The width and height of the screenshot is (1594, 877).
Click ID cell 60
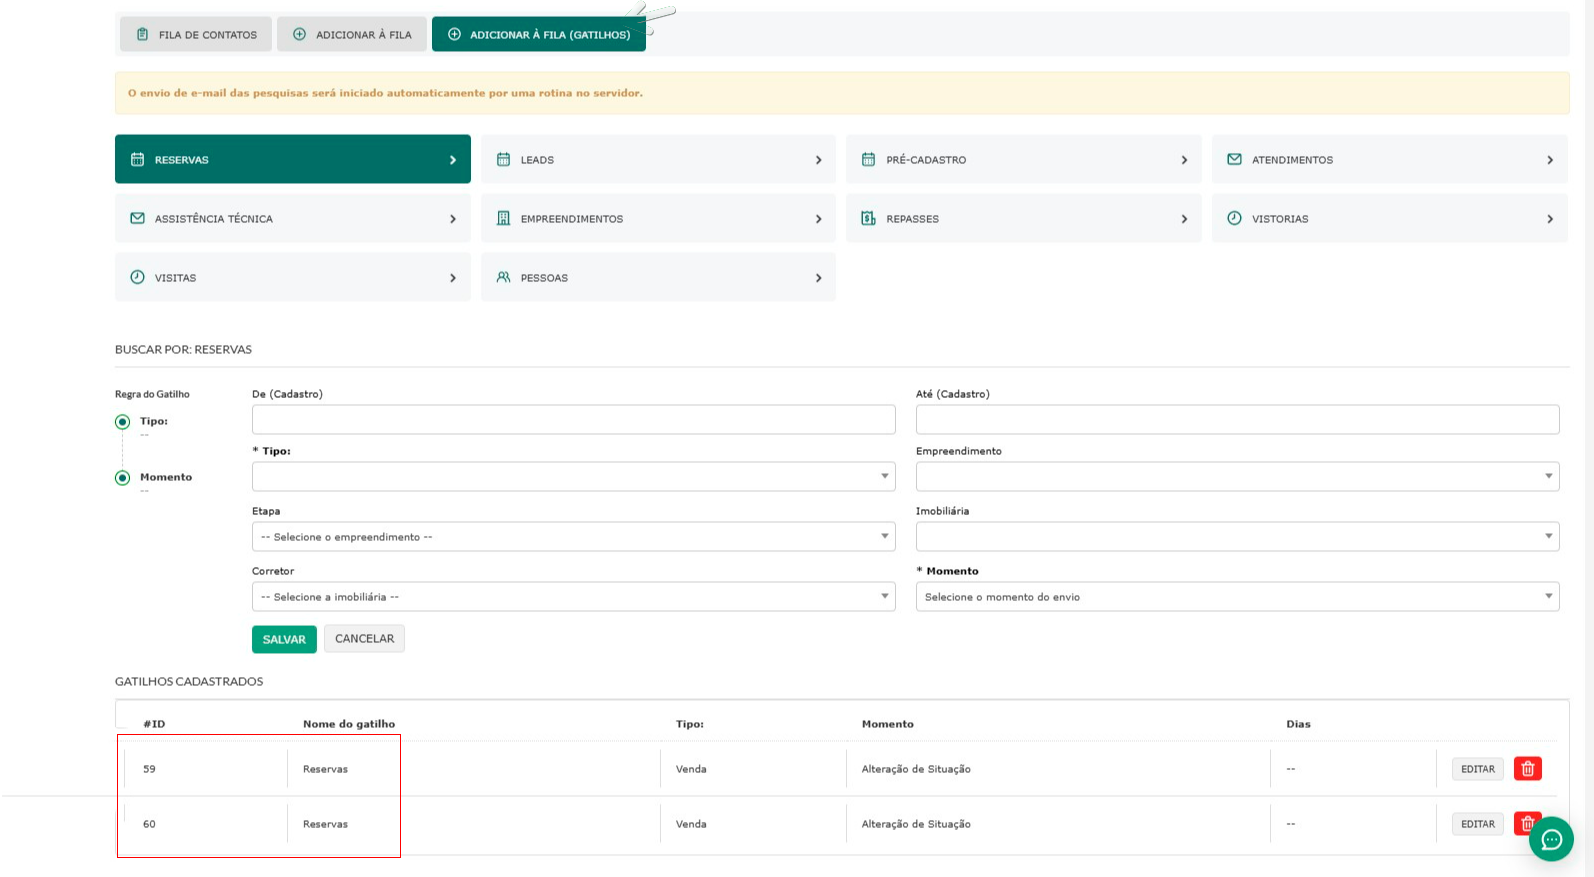pyautogui.click(x=149, y=824)
